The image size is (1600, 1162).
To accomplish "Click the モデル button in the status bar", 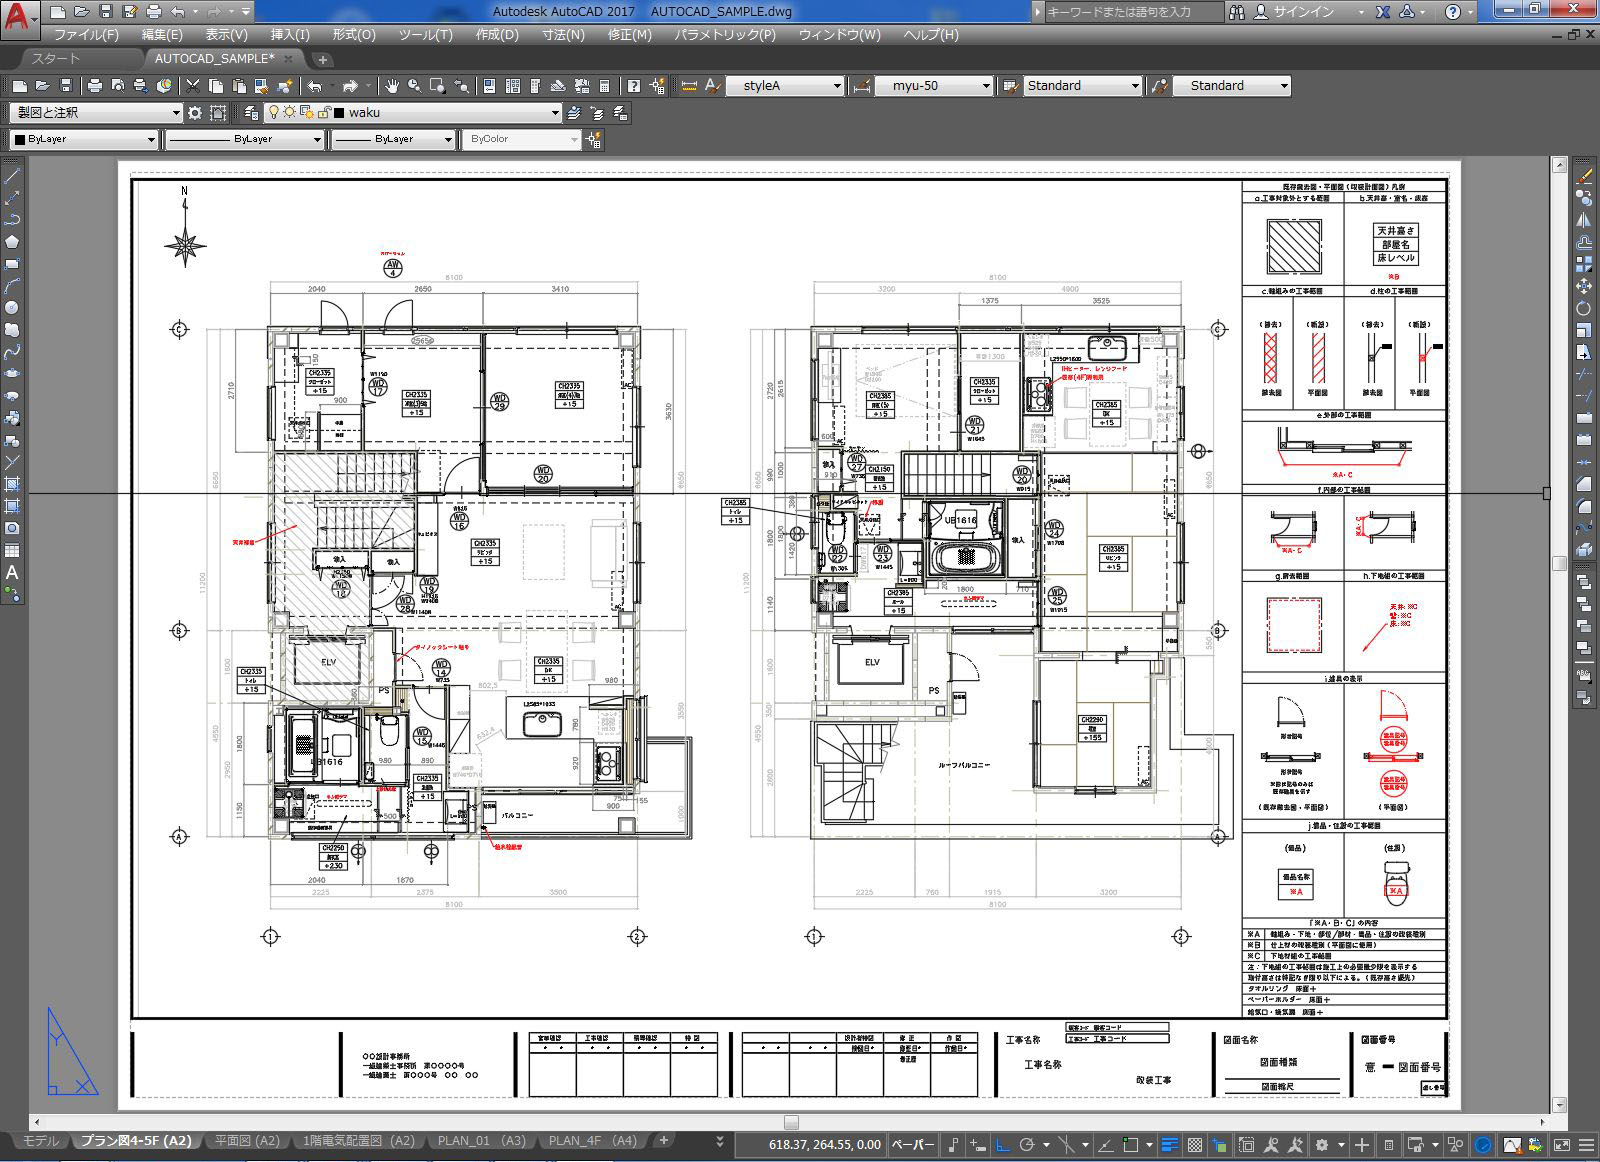I will pos(42,1140).
